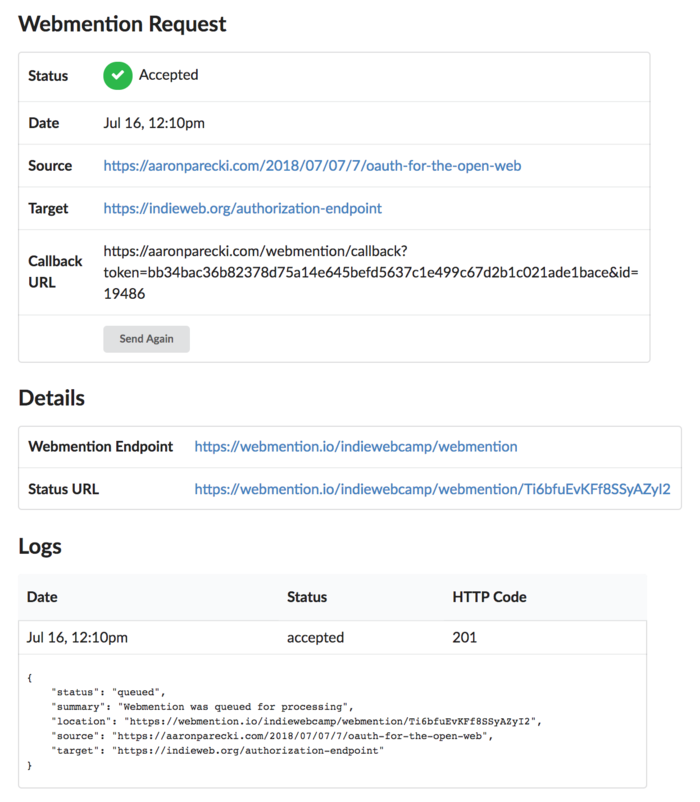
Task: Click the Callback URL text
Action: coord(371,272)
